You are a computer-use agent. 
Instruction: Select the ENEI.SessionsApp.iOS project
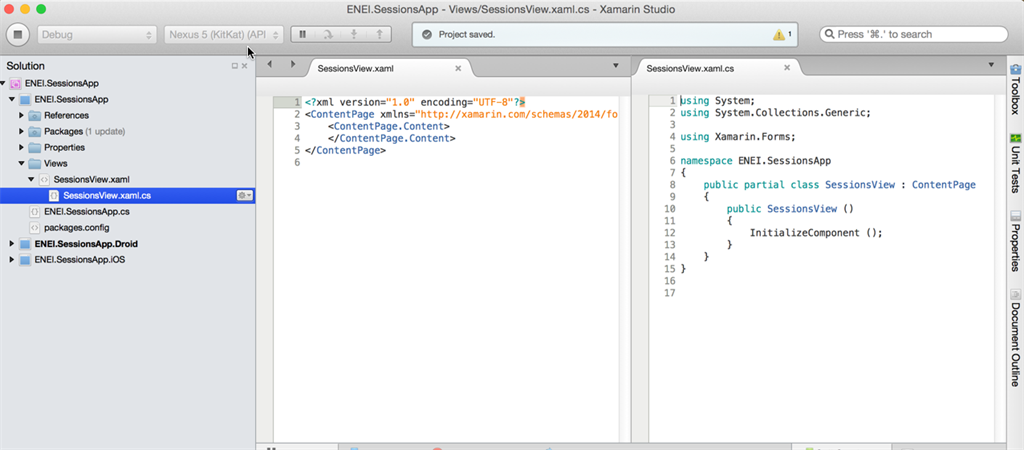(x=80, y=260)
